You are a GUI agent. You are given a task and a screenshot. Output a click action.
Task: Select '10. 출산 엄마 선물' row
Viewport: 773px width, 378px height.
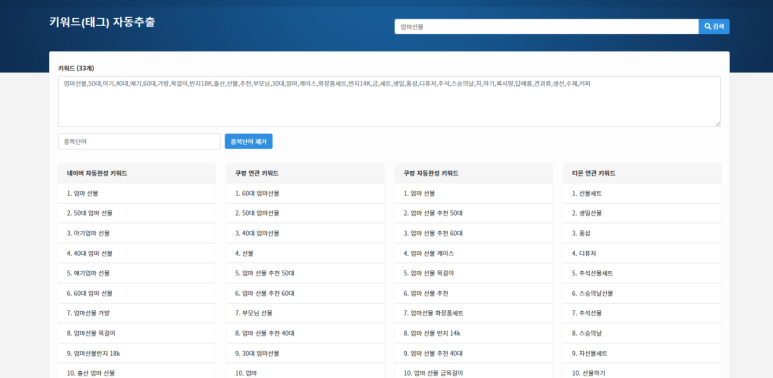[137, 371]
